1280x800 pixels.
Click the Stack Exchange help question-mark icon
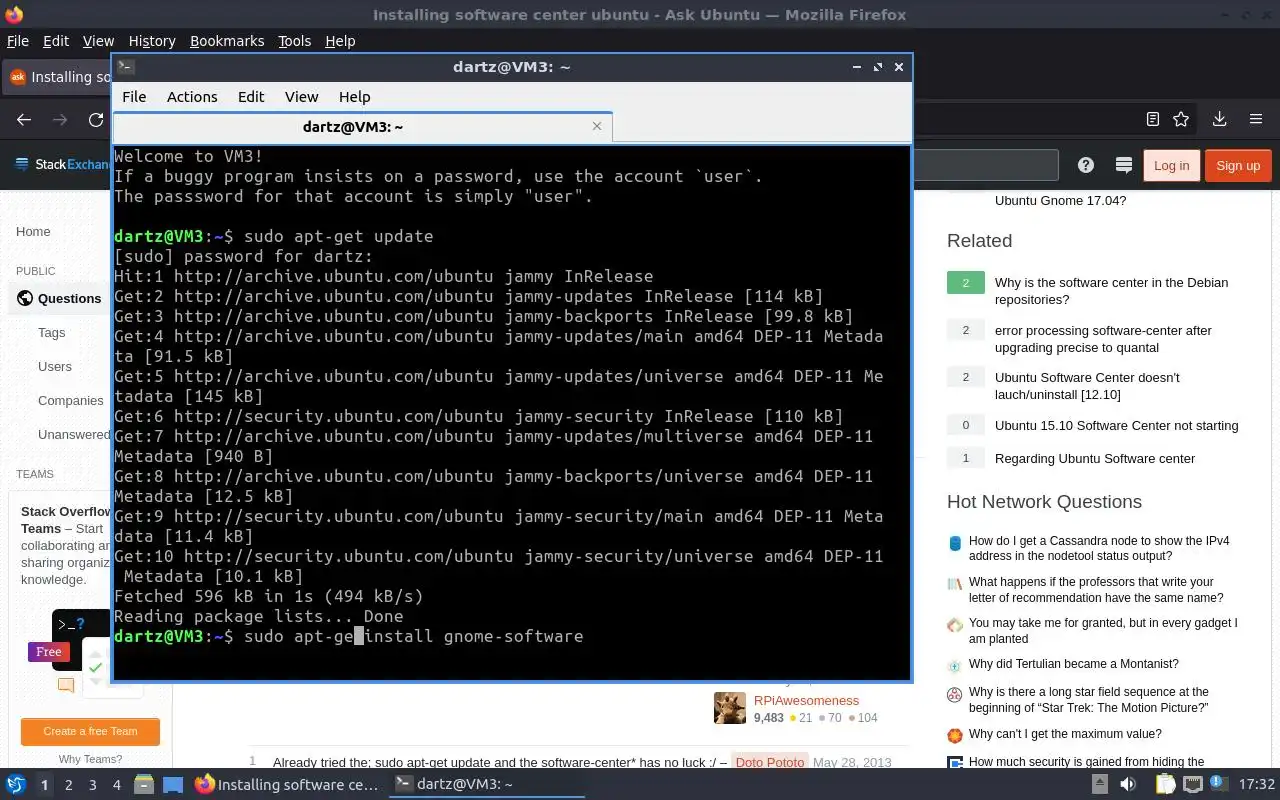1085,165
